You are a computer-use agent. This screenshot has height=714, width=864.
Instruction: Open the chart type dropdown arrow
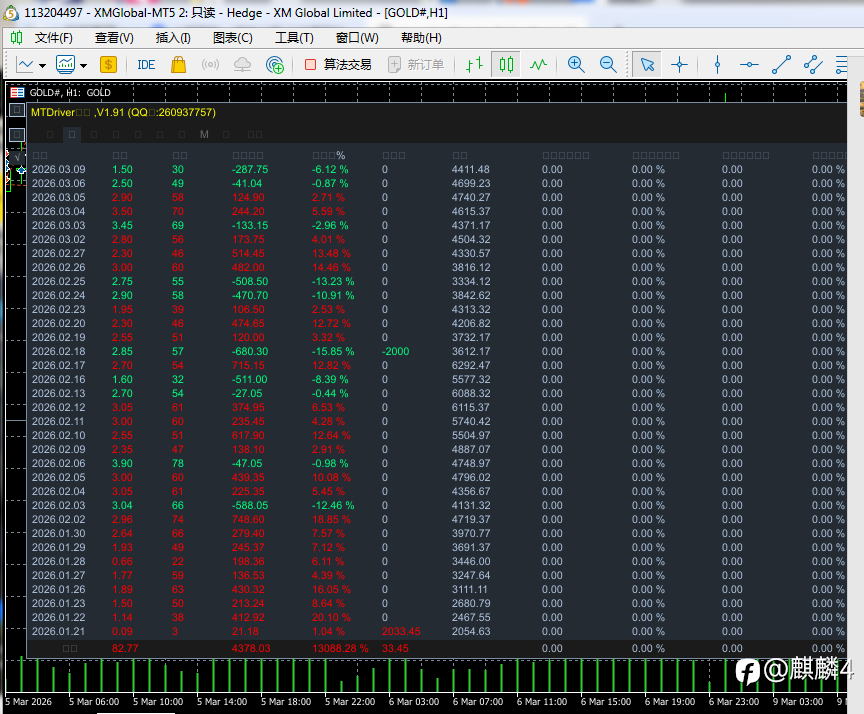[x=42, y=65]
